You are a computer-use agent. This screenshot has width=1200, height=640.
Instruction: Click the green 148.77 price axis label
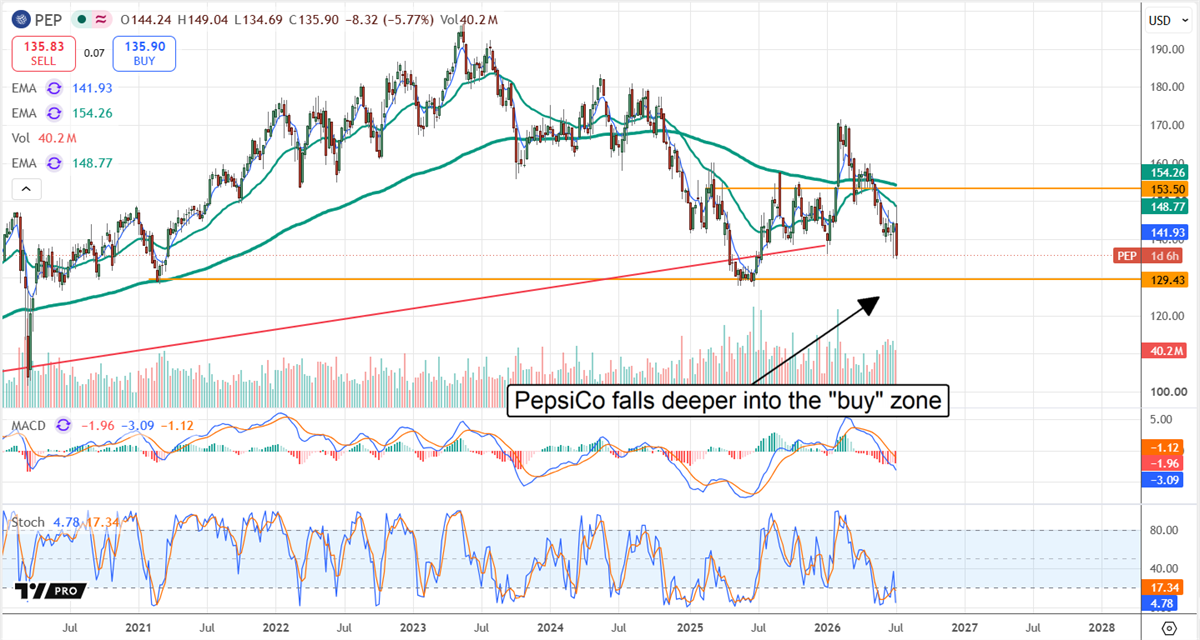(1165, 207)
